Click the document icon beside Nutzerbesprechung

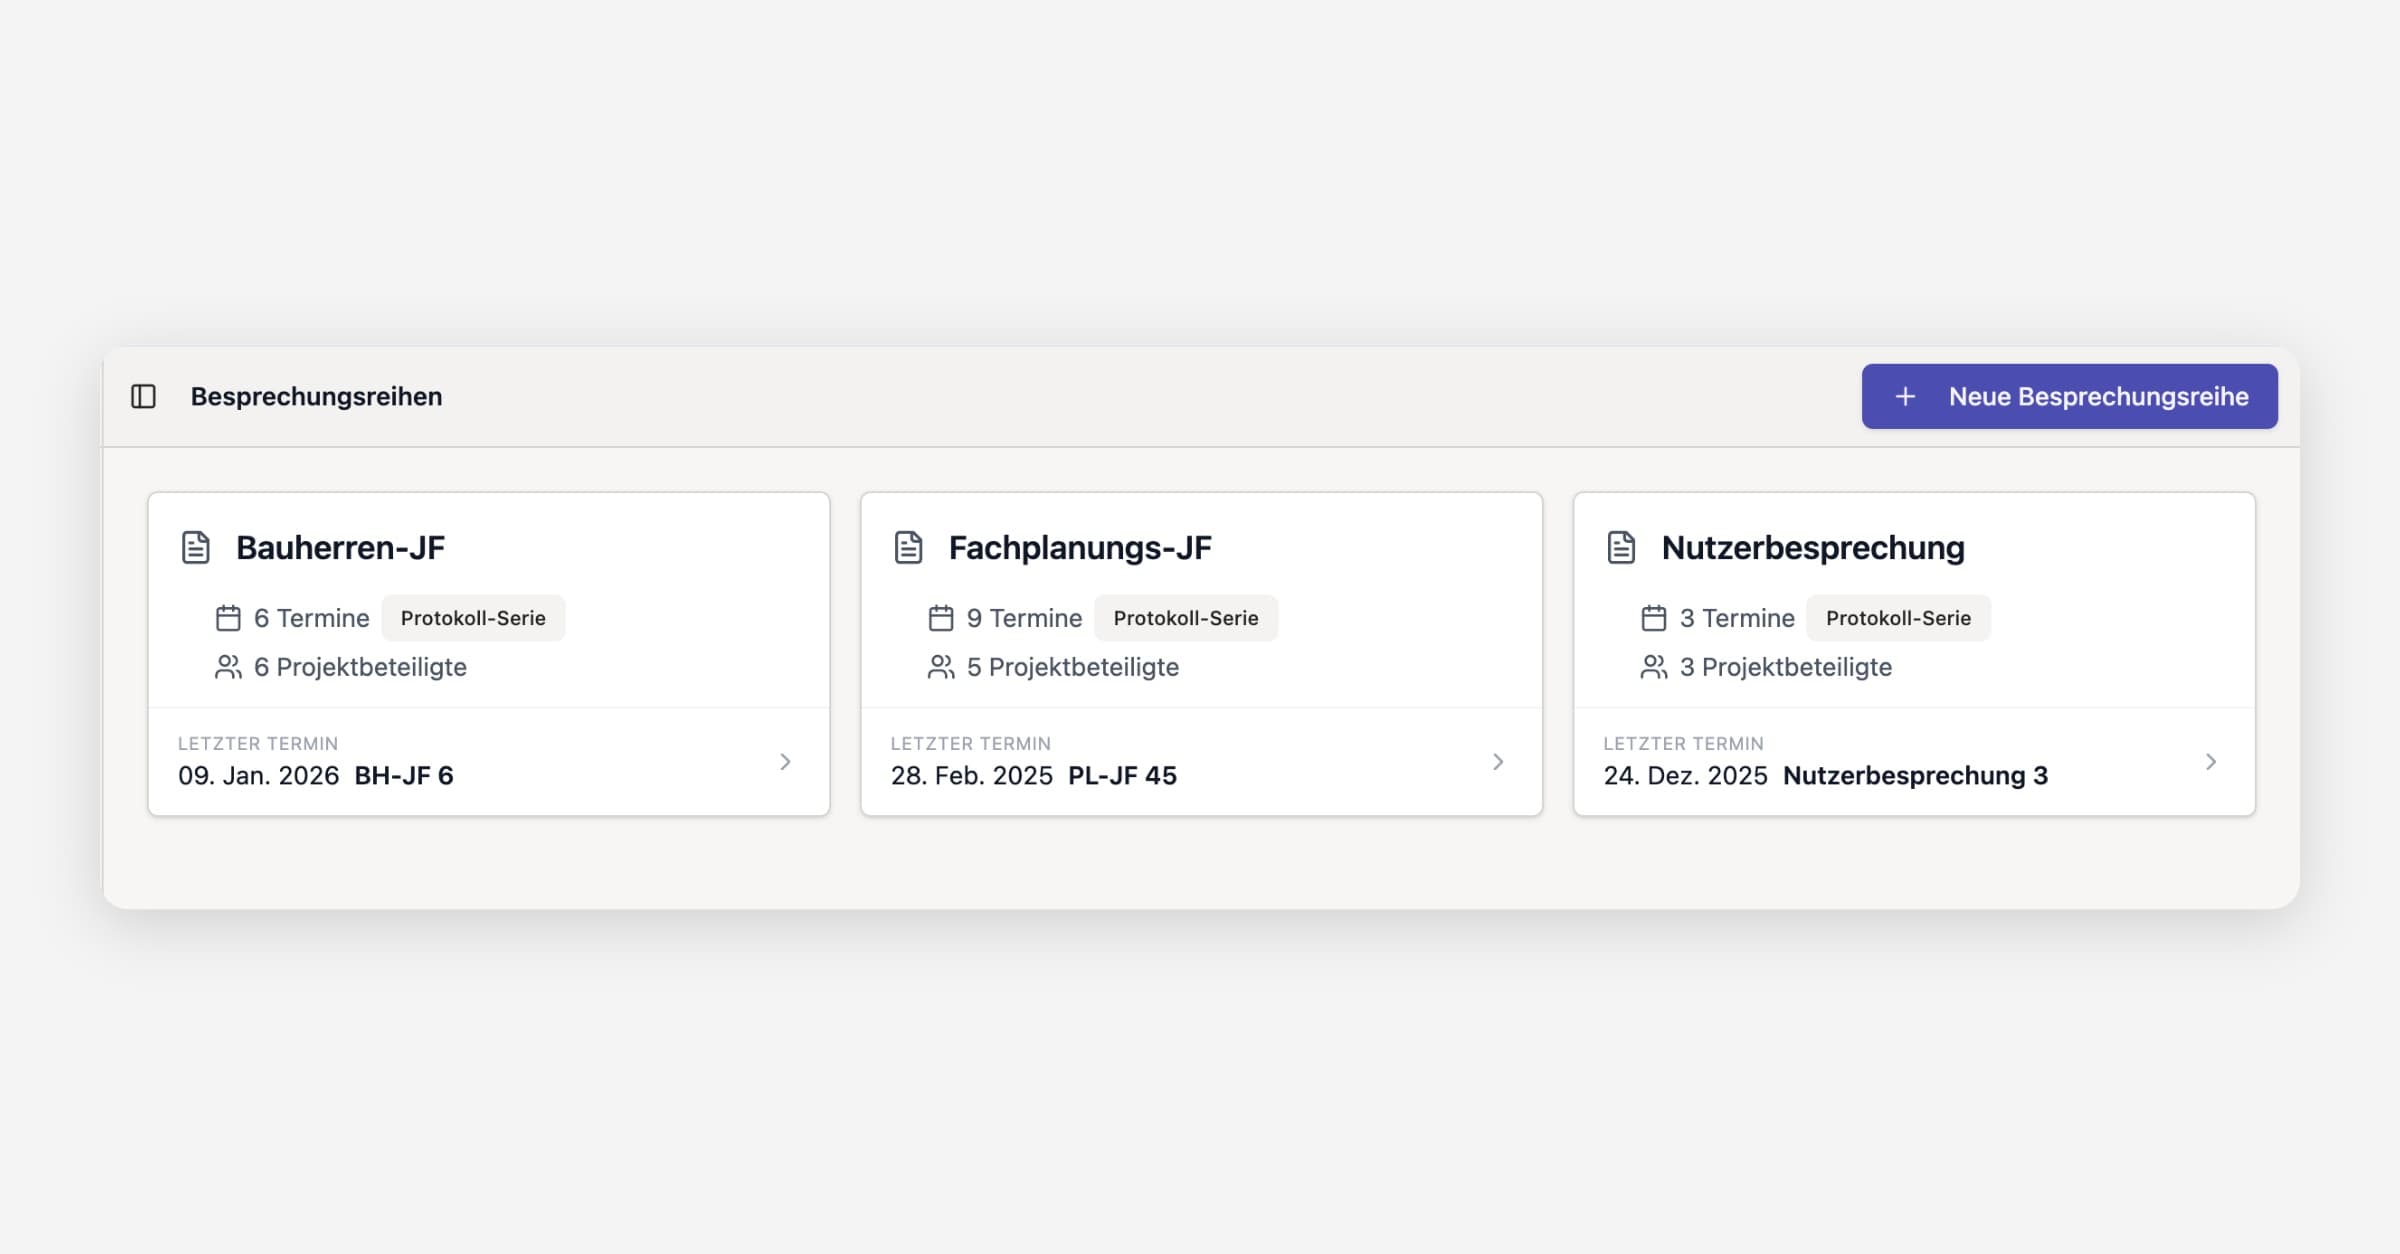pos(1621,548)
